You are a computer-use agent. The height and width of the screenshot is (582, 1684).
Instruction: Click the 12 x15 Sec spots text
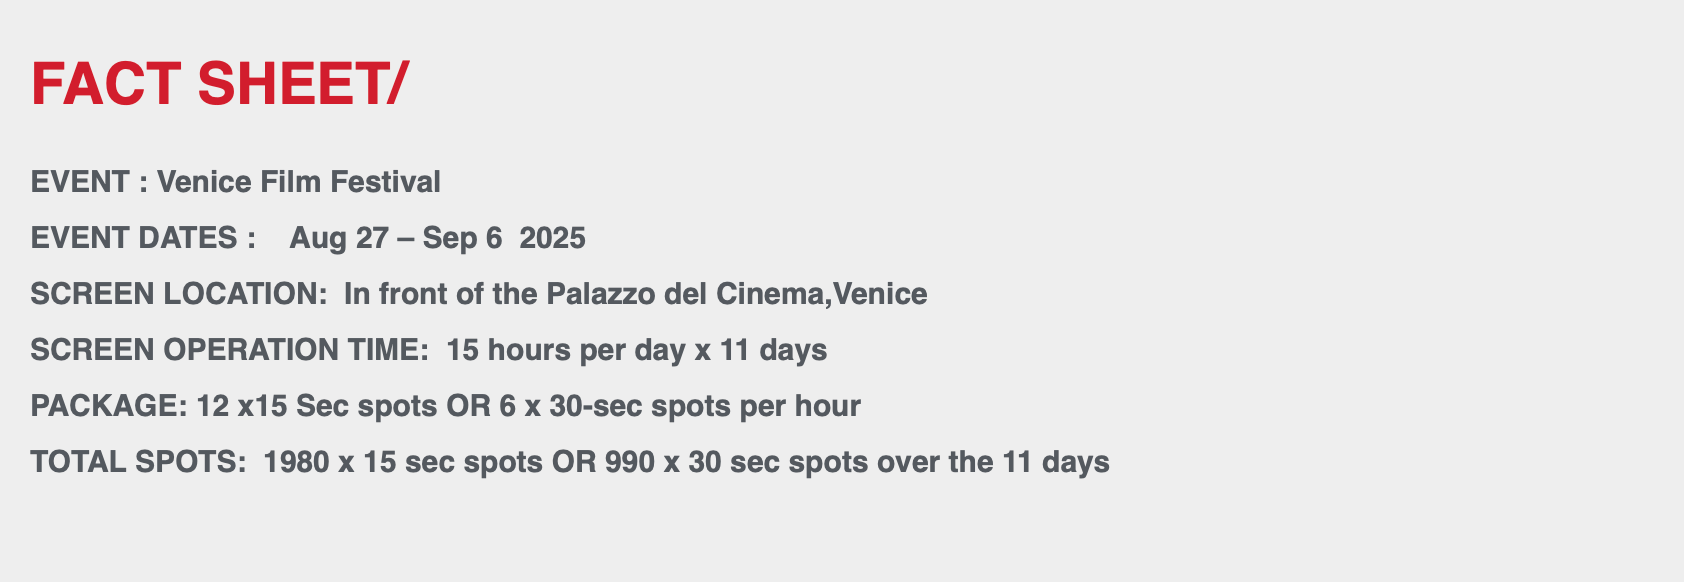click(x=317, y=406)
